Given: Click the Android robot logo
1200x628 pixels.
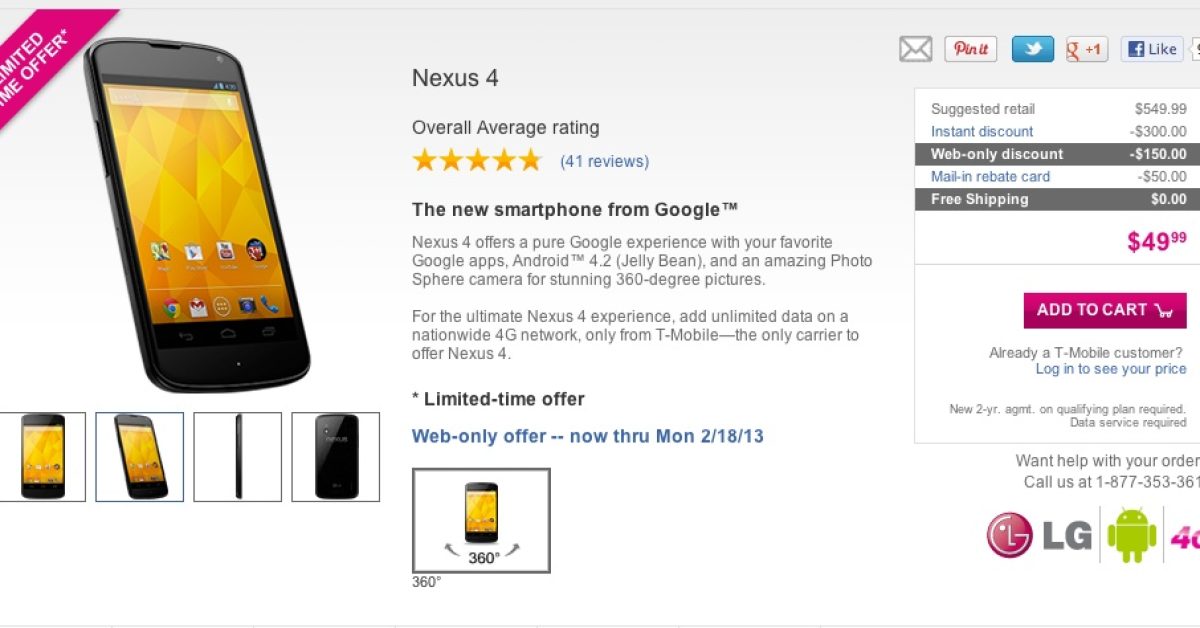Looking at the screenshot, I should coord(1132,534).
